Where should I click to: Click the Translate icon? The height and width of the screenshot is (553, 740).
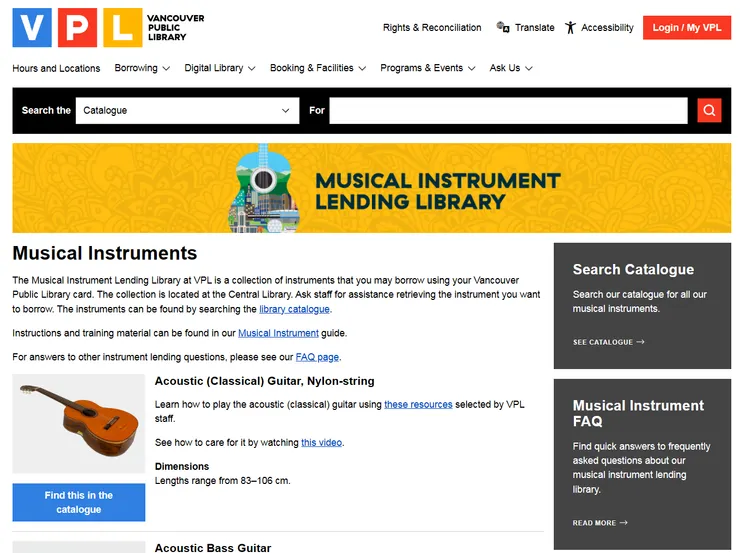(503, 27)
